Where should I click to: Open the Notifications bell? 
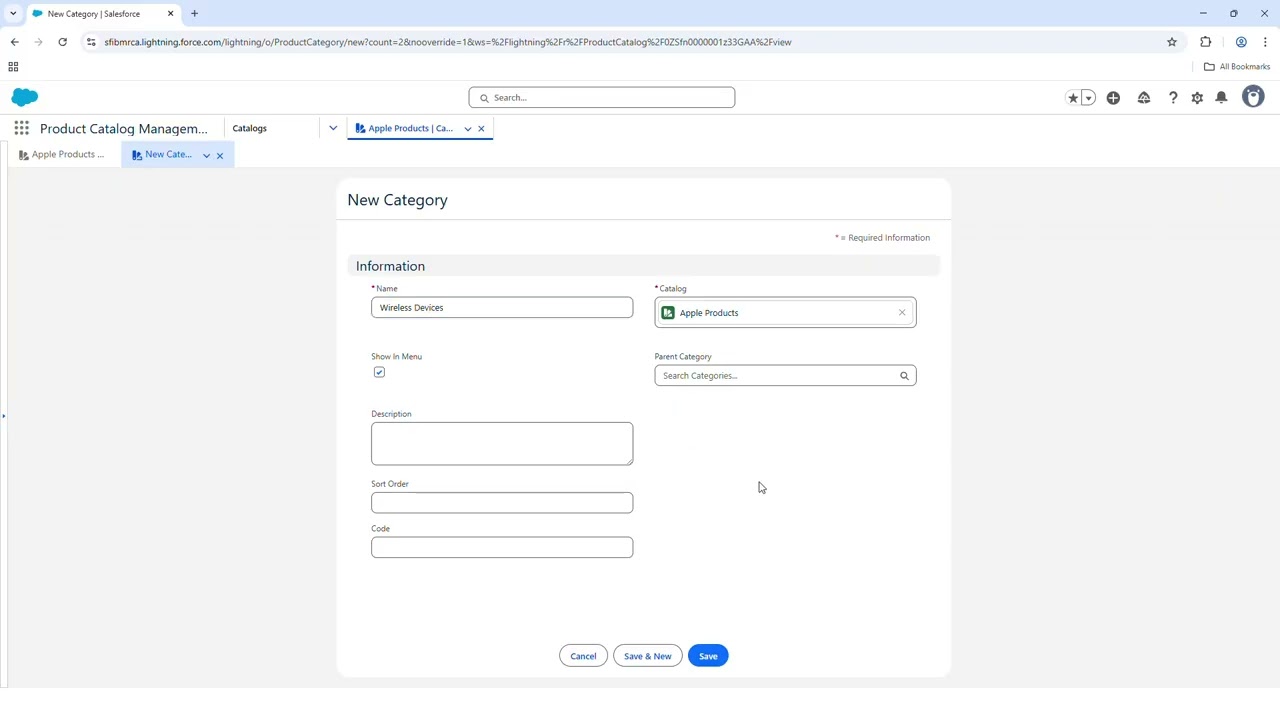(x=1221, y=98)
